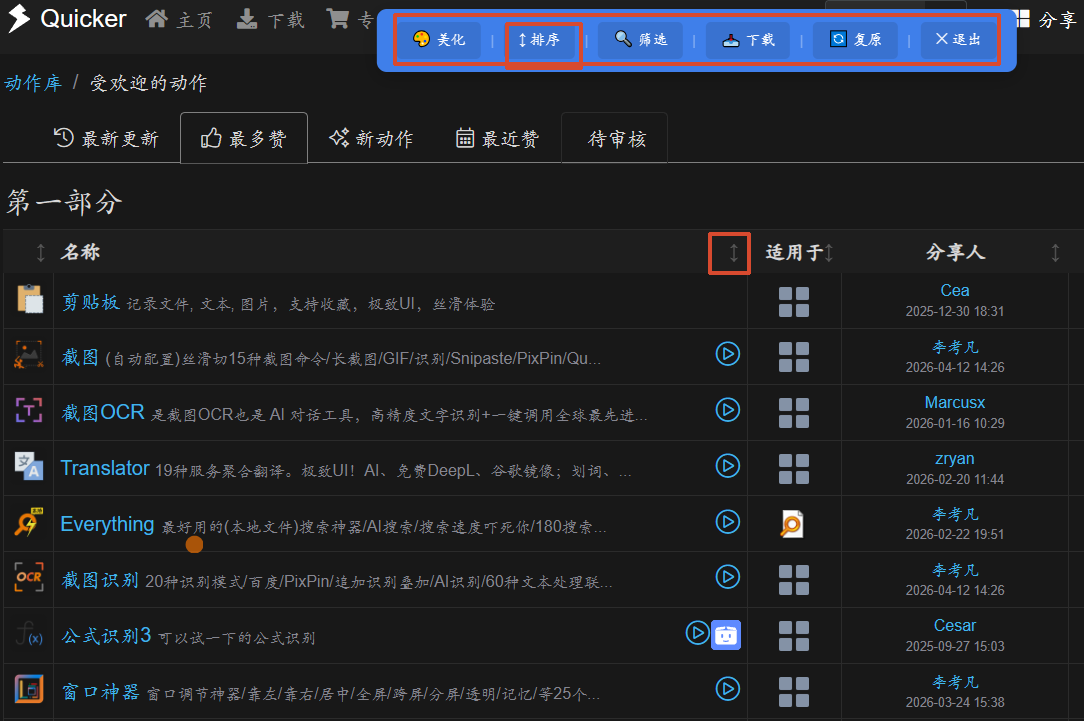Open the 公式识别3 action link

pos(106,636)
